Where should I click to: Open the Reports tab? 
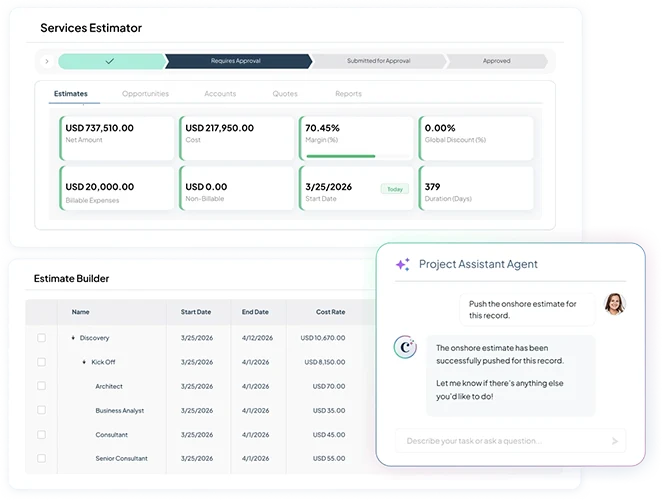[x=348, y=94]
